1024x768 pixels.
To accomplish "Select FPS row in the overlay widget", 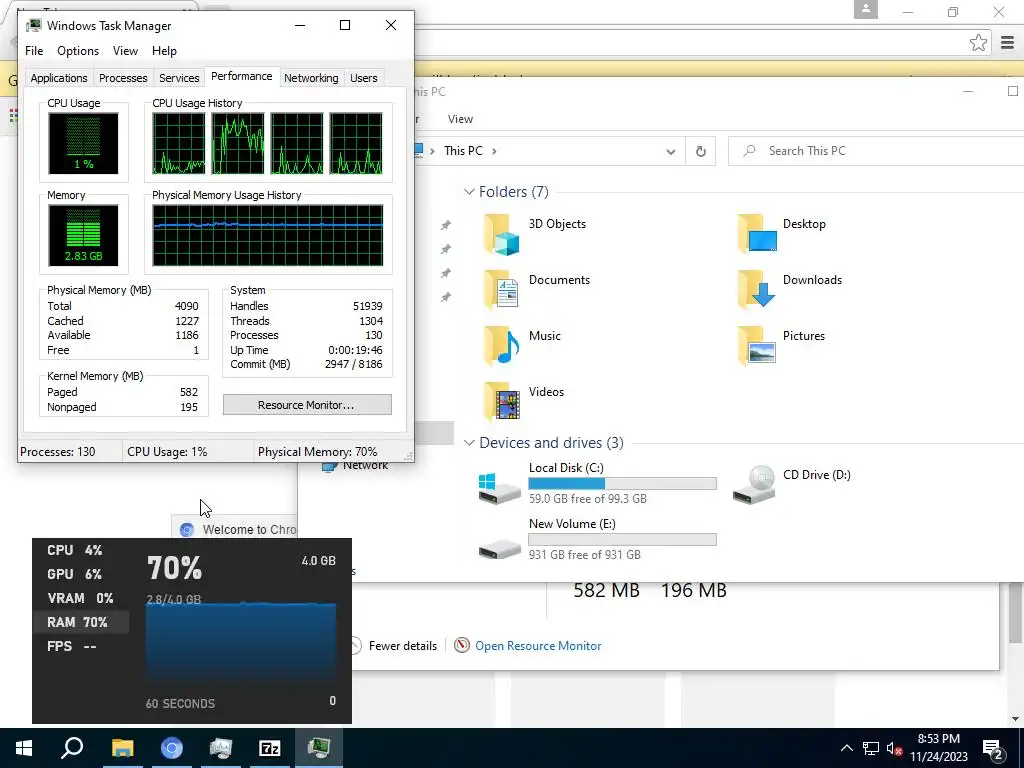I will tap(80, 647).
